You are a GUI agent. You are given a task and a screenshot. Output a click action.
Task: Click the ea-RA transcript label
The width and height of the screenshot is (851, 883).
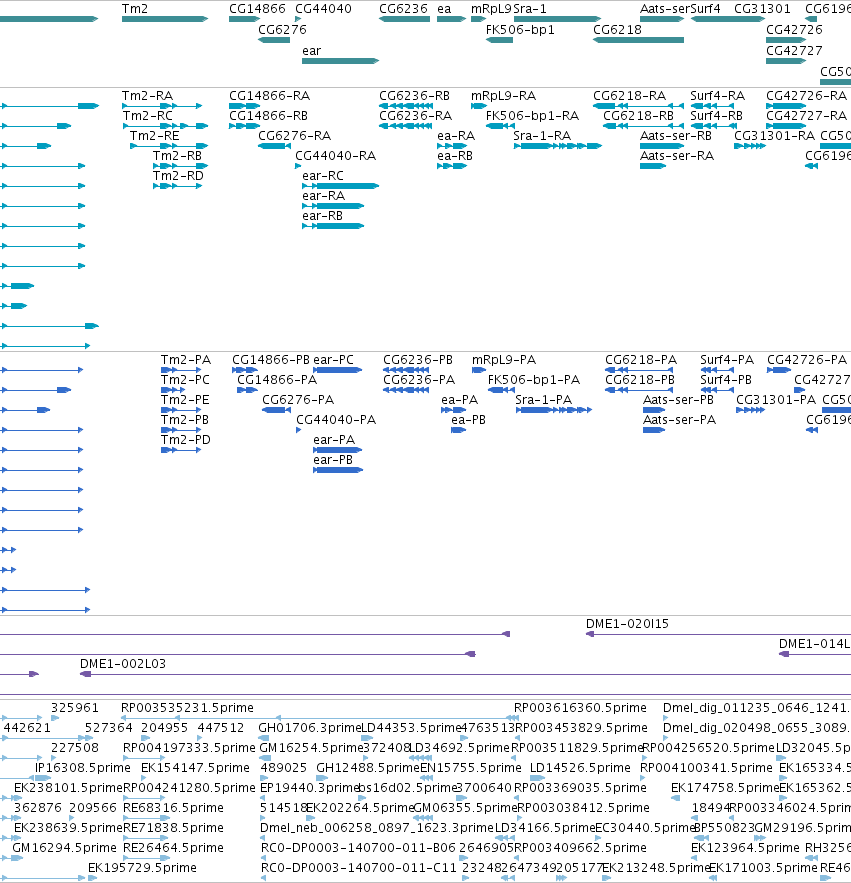tap(456, 136)
